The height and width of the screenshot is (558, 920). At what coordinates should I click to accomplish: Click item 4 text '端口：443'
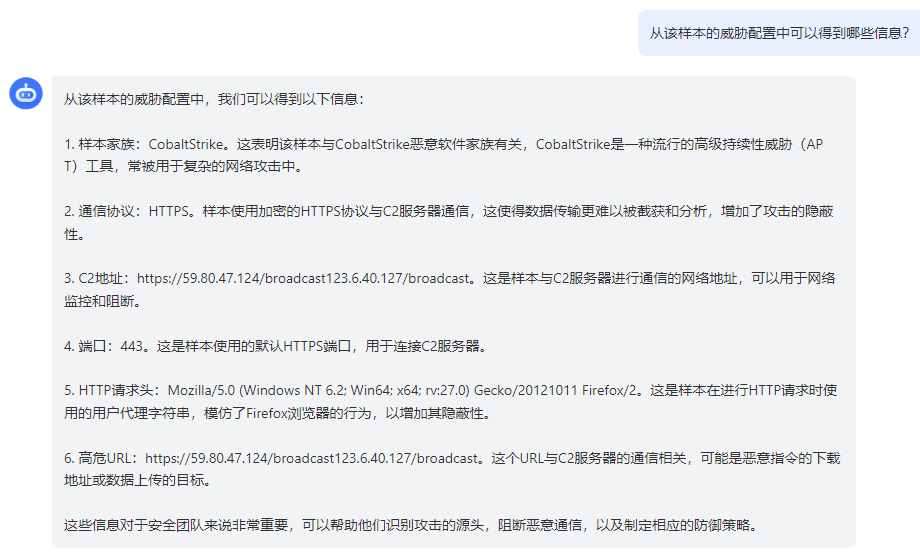click(x=110, y=346)
